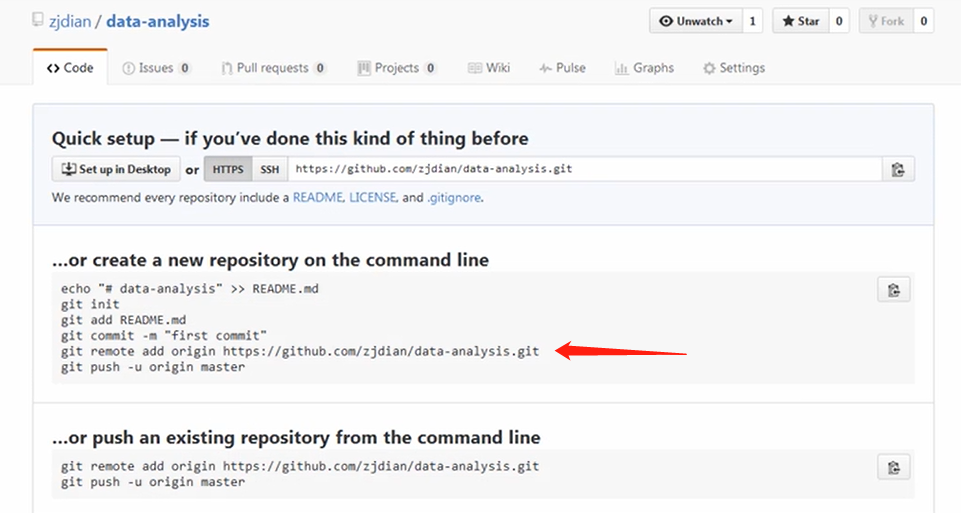
Task: Open the Graphs tab
Action: (644, 67)
